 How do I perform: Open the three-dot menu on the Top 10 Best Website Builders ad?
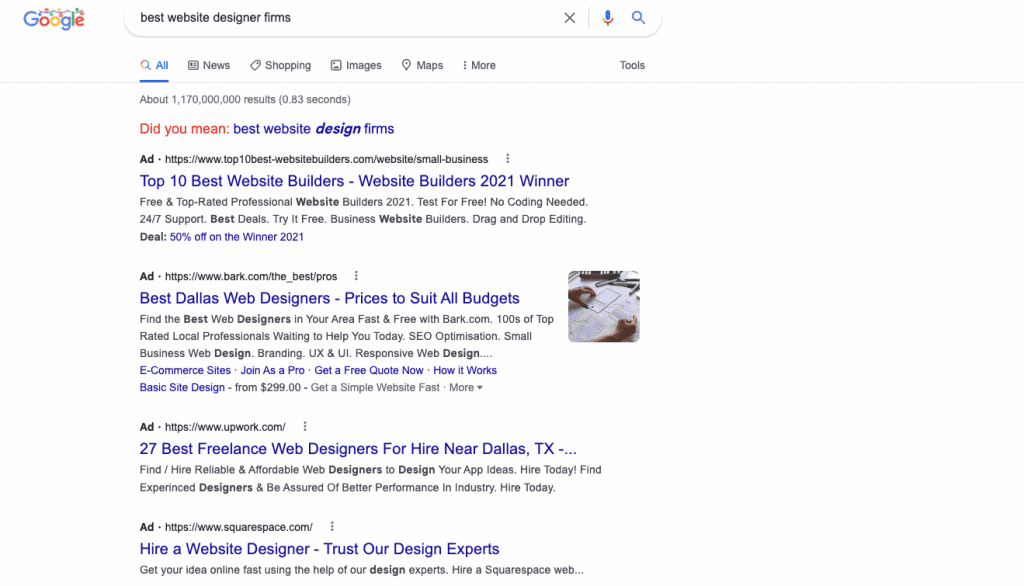507,158
